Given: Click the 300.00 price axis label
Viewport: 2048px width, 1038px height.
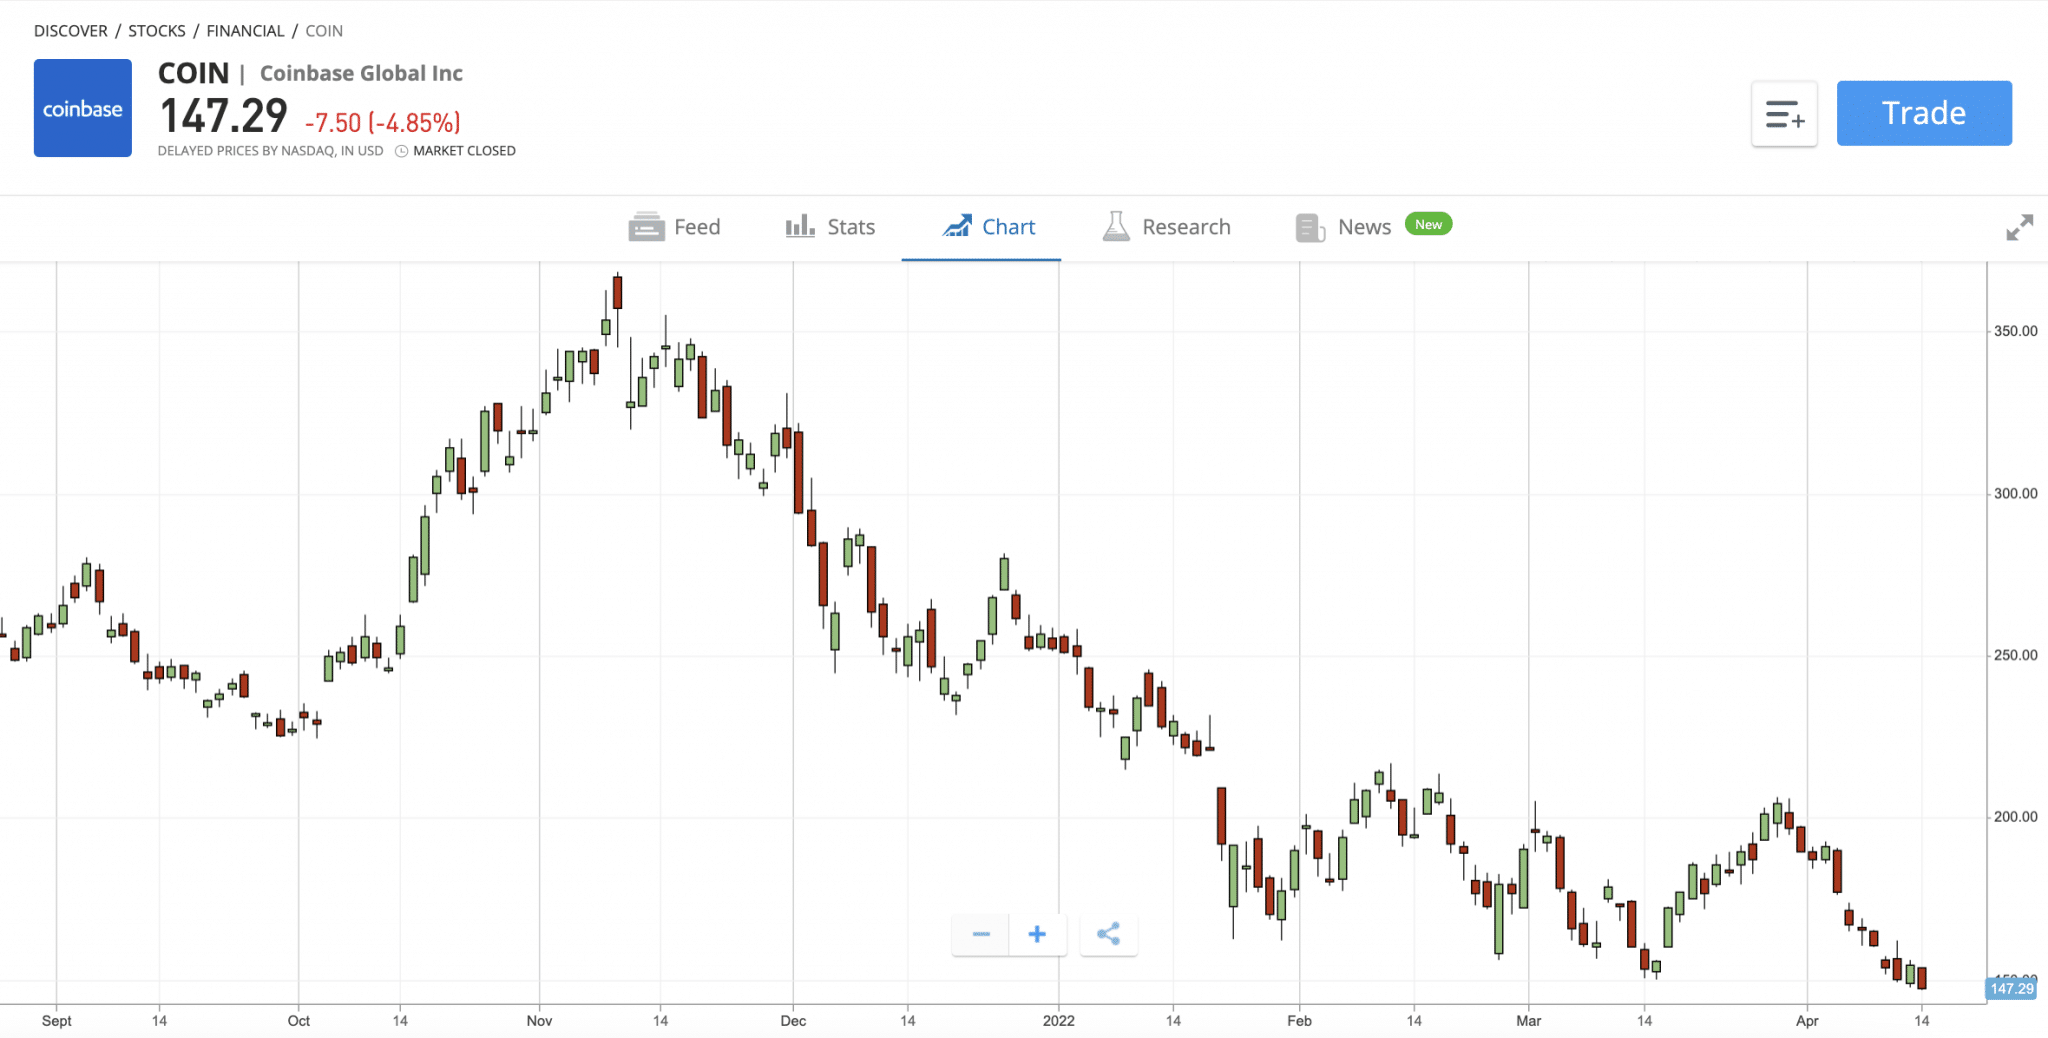Looking at the screenshot, I should tap(2015, 493).
